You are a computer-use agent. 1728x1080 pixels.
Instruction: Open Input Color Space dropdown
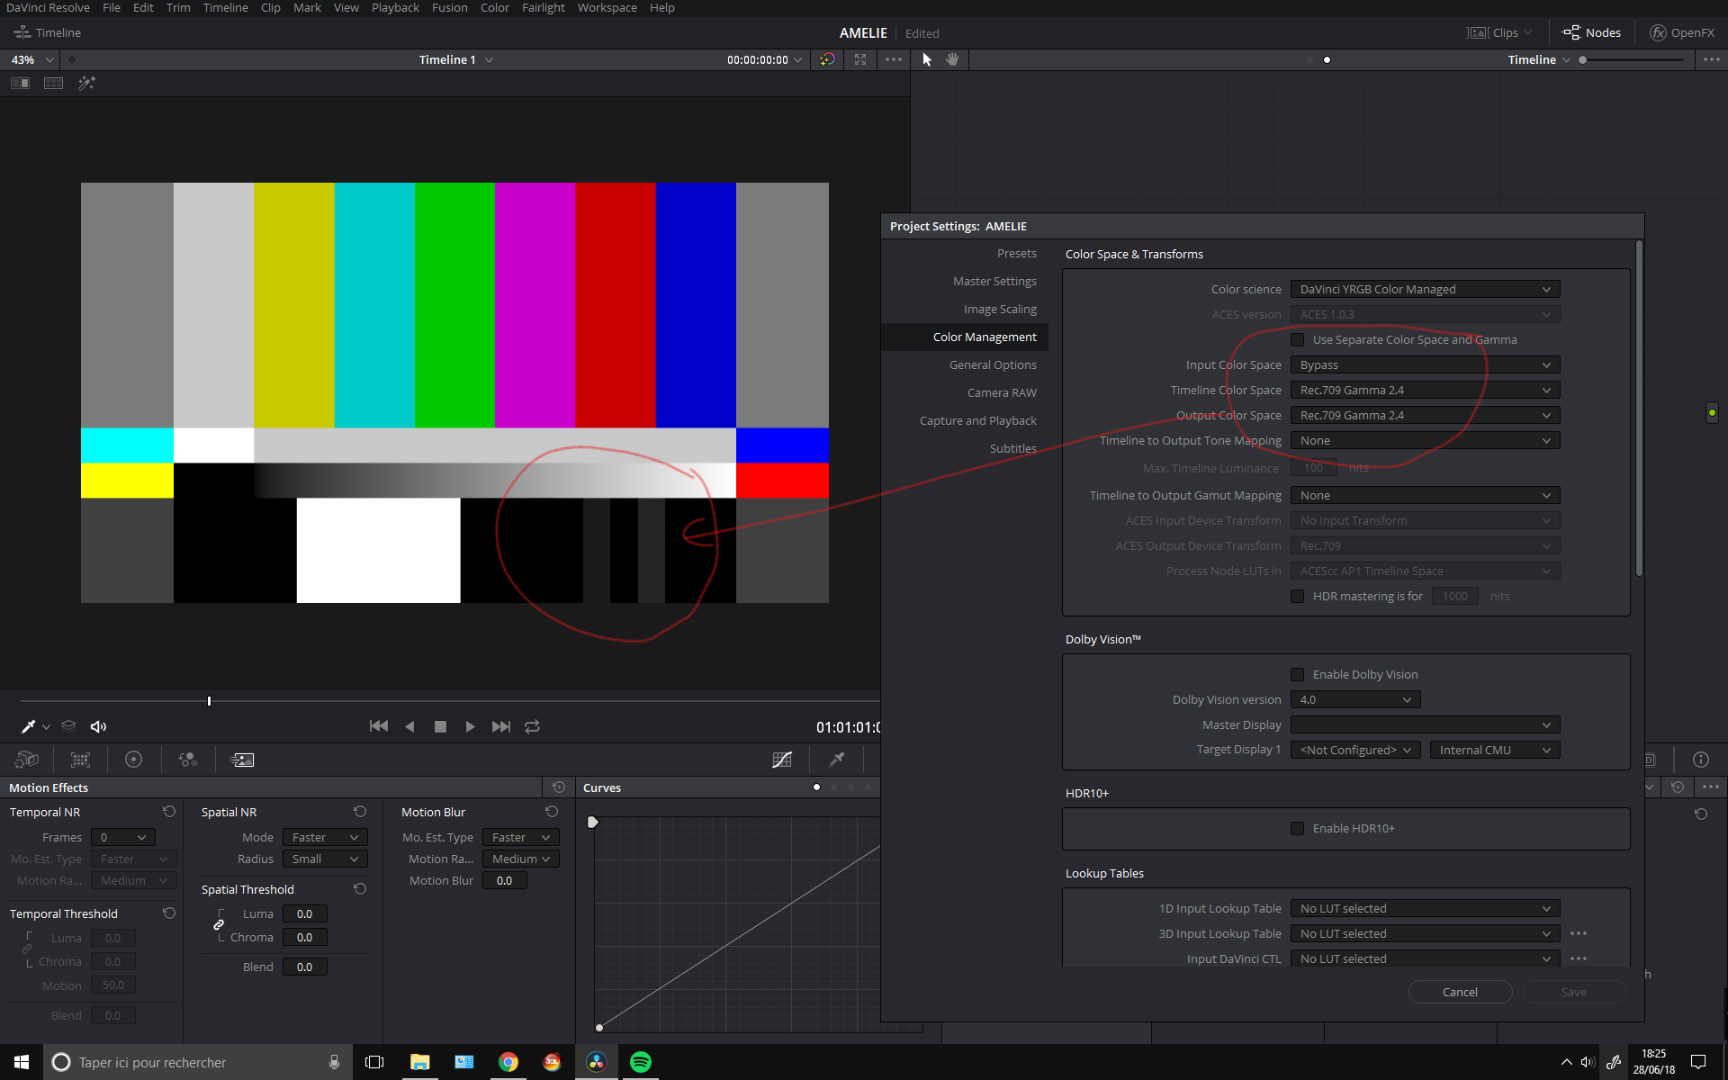tap(1425, 366)
